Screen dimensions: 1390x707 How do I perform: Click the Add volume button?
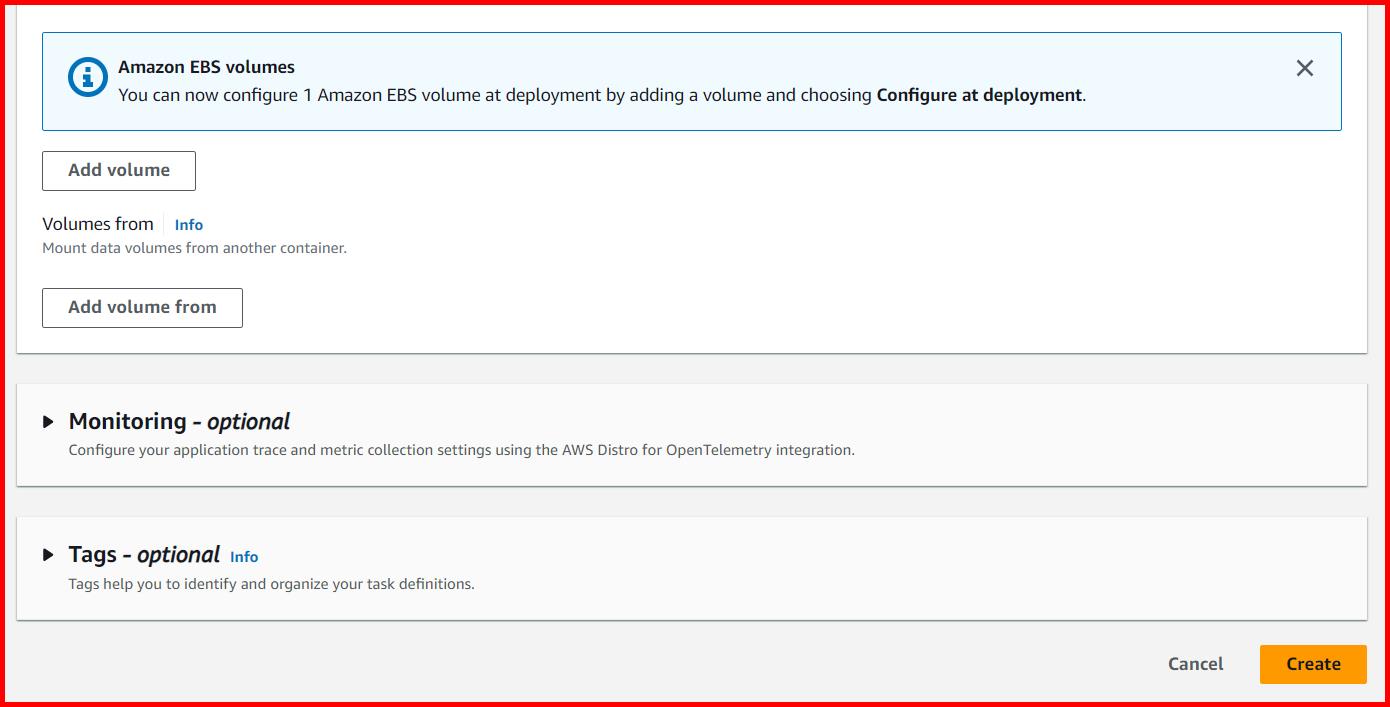(x=118, y=170)
